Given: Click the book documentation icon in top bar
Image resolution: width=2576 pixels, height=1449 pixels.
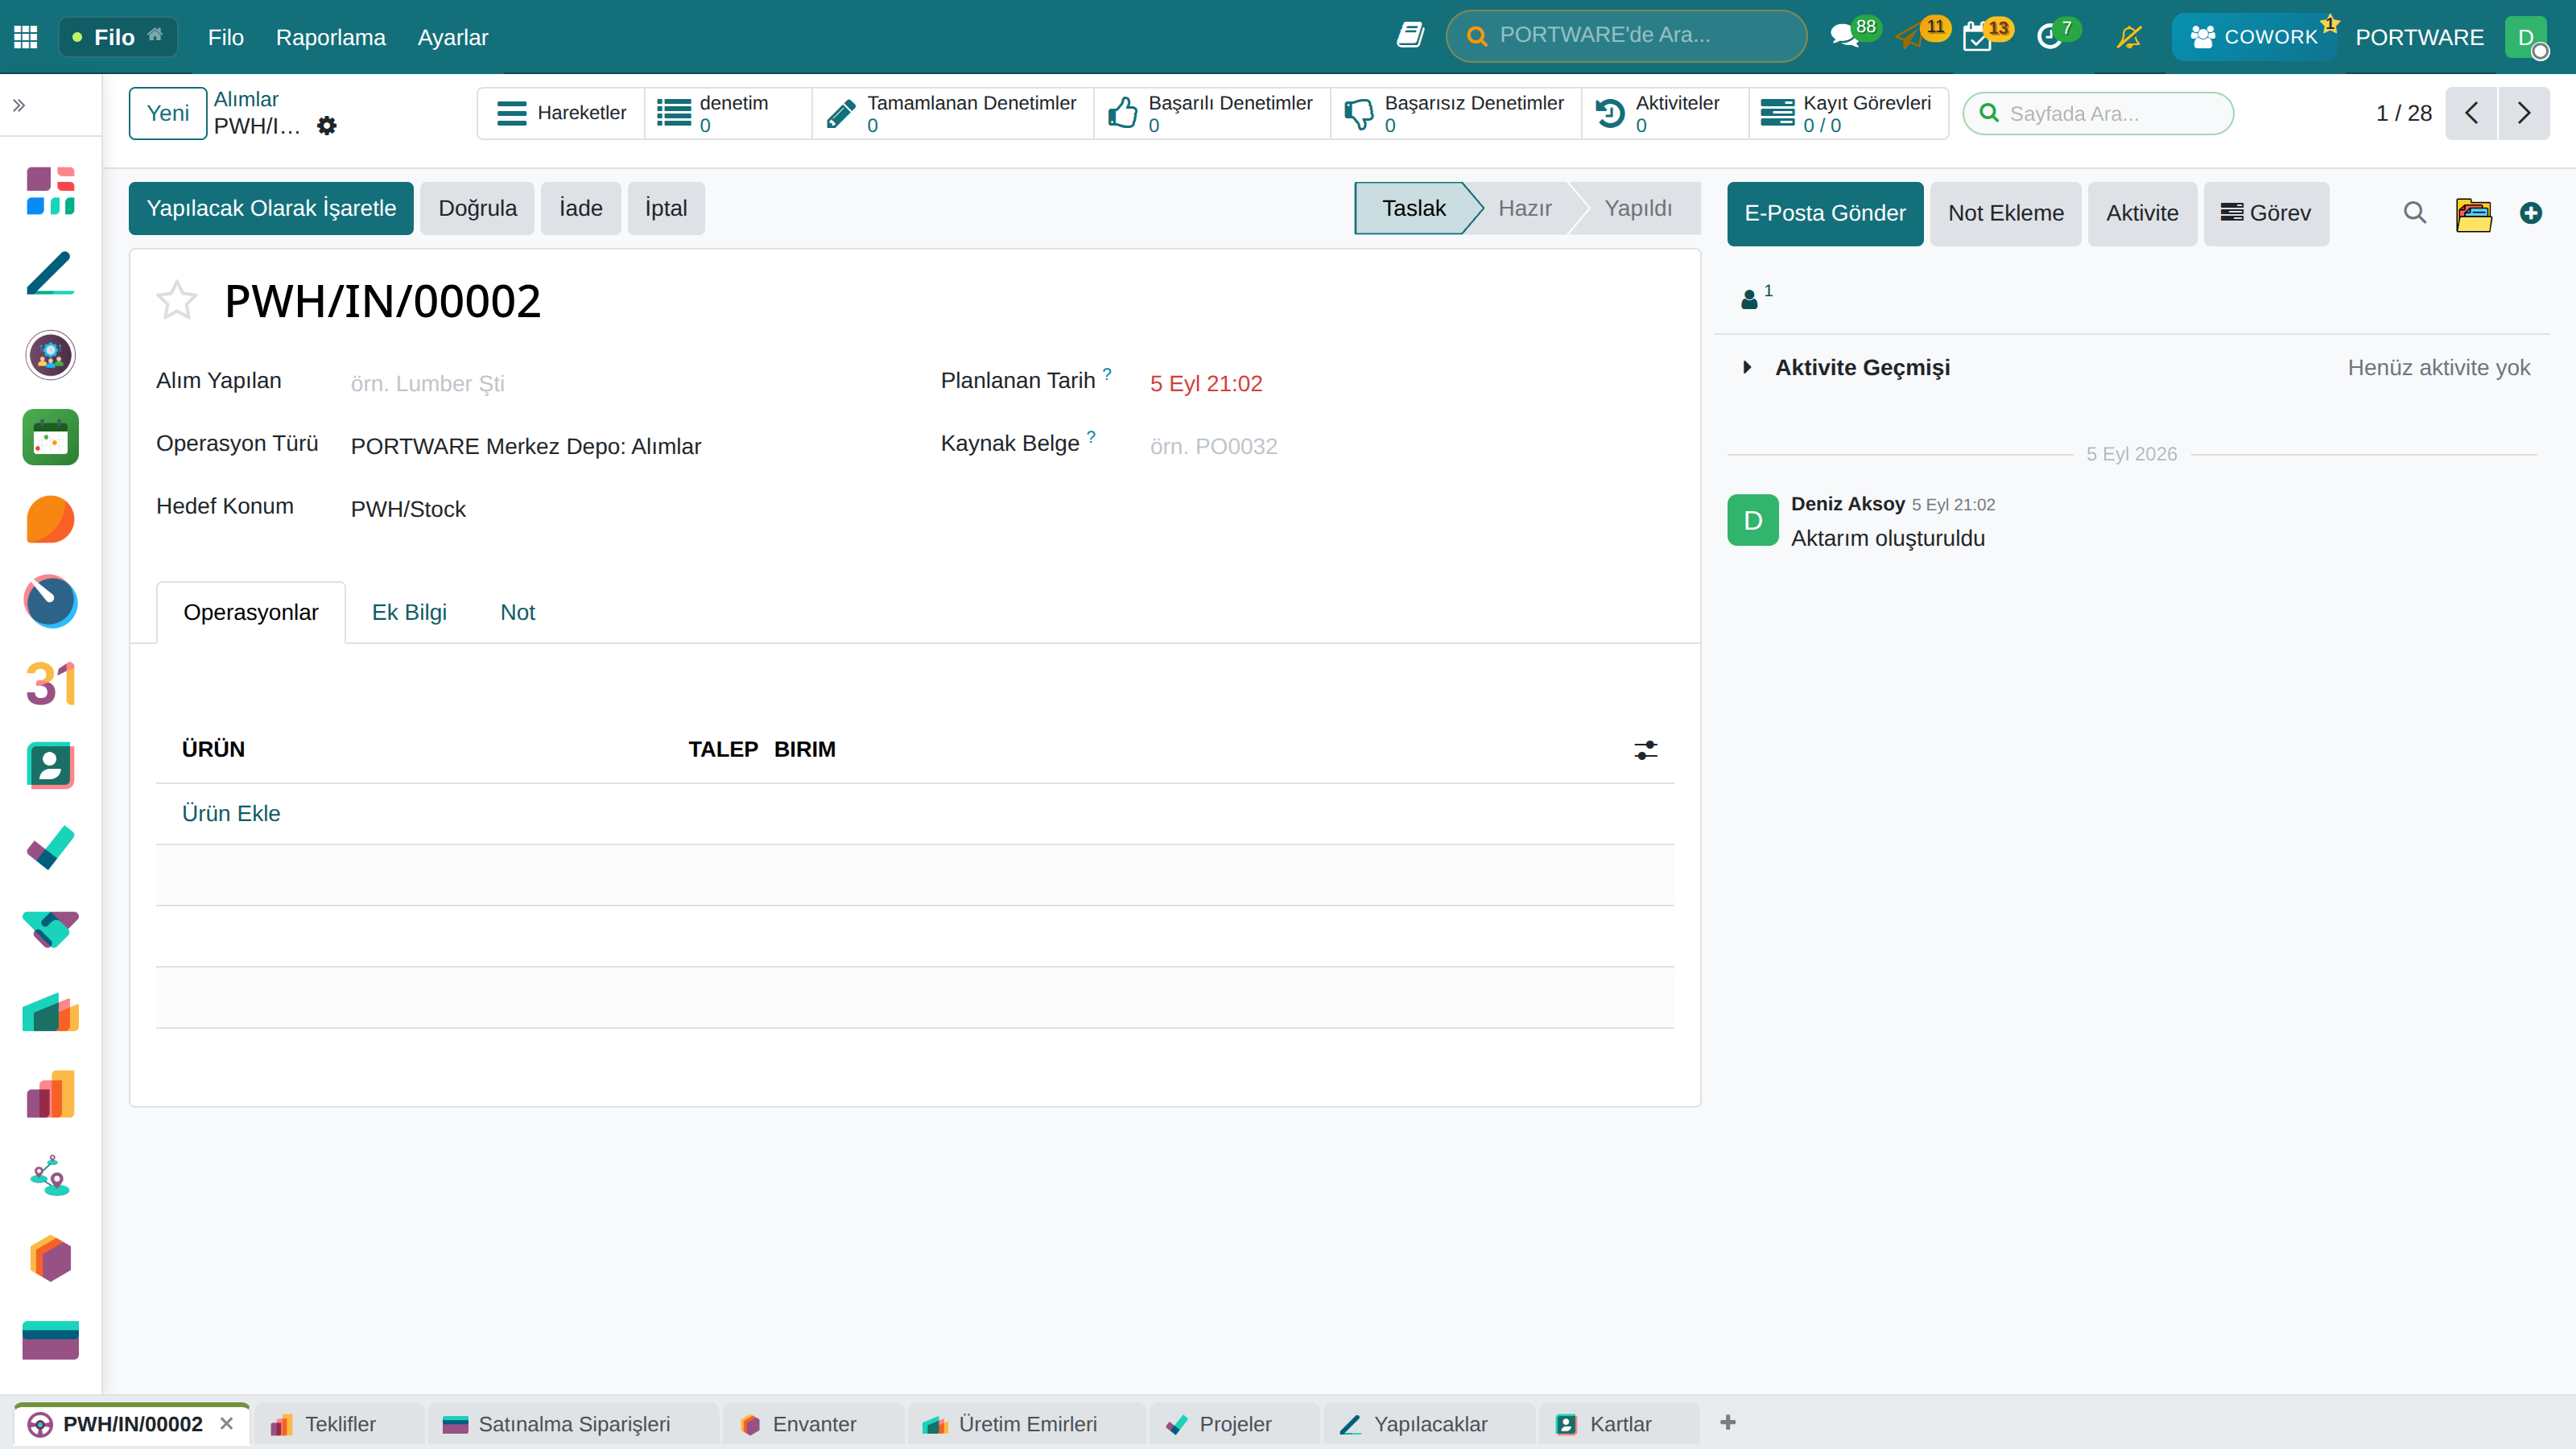Looking at the screenshot, I should tap(1410, 36).
